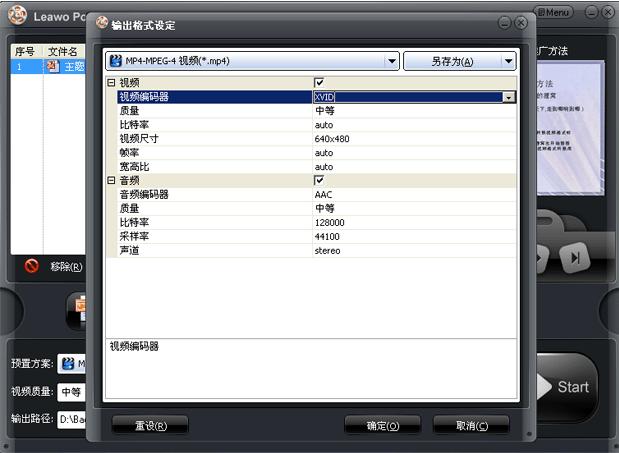
Task: Collapse the 视频 settings group
Action: point(111,83)
